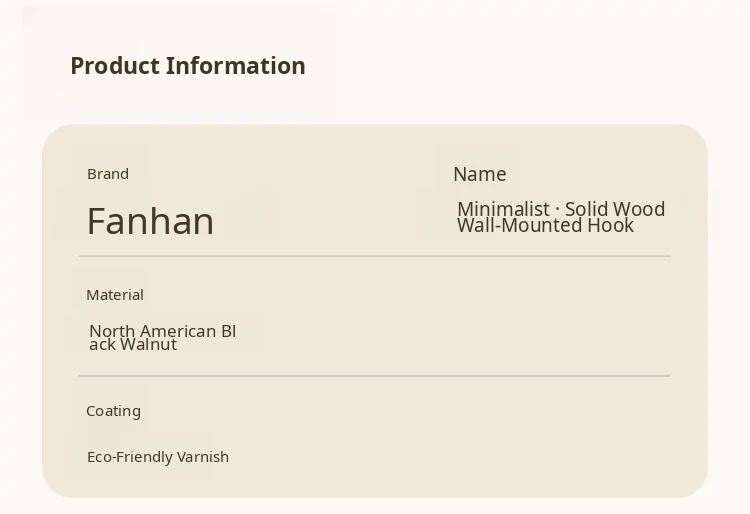Click the North American text line

tap(162, 331)
